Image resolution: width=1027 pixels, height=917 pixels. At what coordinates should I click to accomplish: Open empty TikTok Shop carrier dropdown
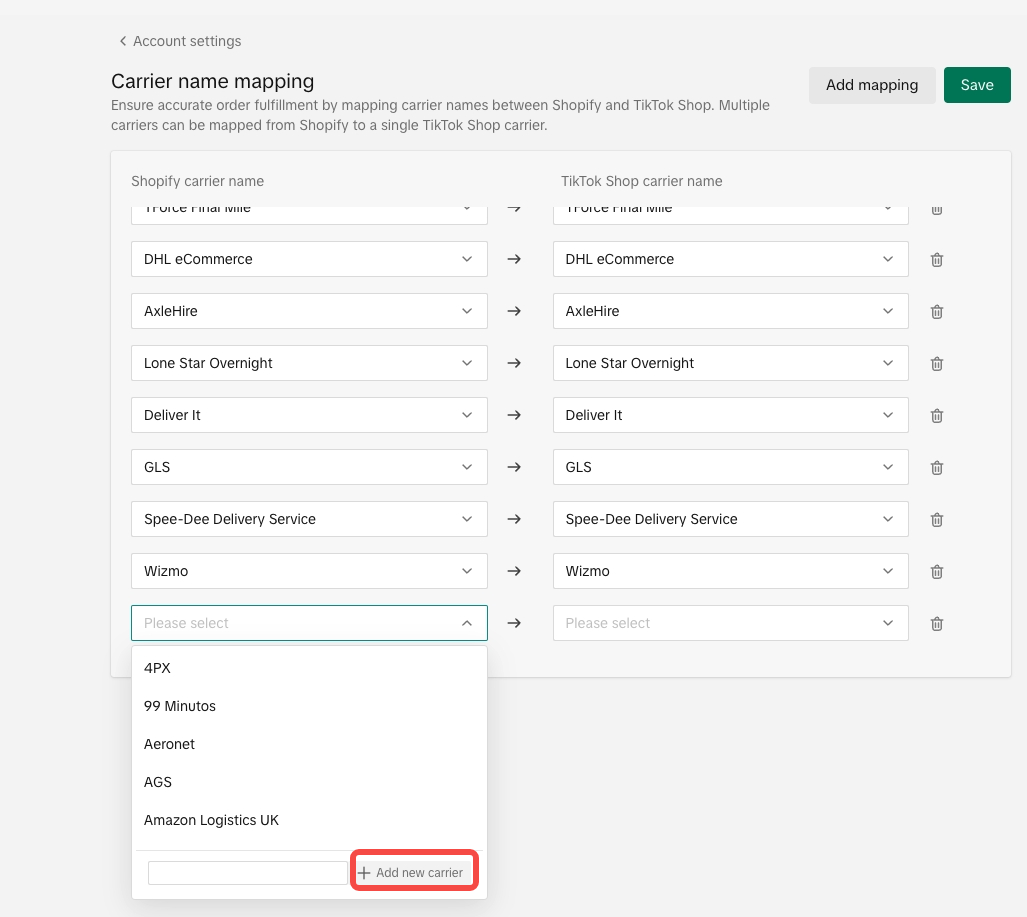pos(730,623)
